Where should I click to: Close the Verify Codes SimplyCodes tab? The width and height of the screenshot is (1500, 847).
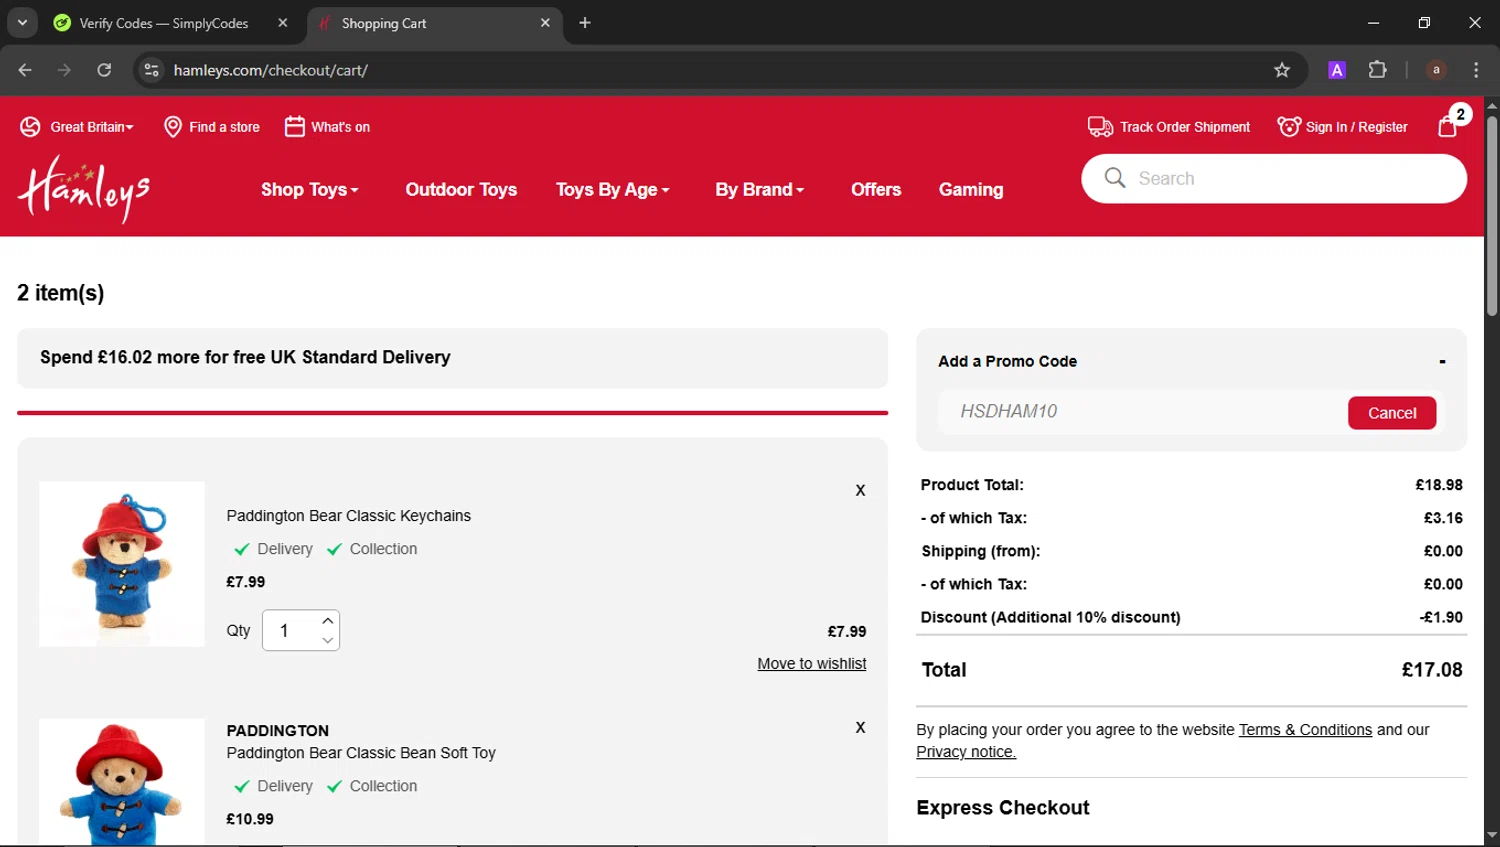[x=283, y=23]
